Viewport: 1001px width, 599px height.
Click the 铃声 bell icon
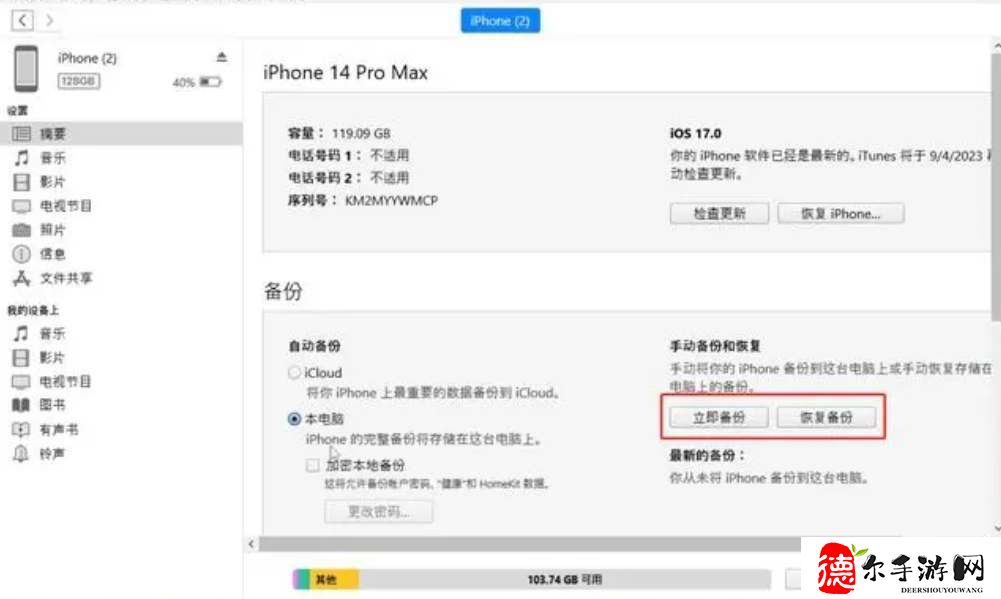point(21,453)
